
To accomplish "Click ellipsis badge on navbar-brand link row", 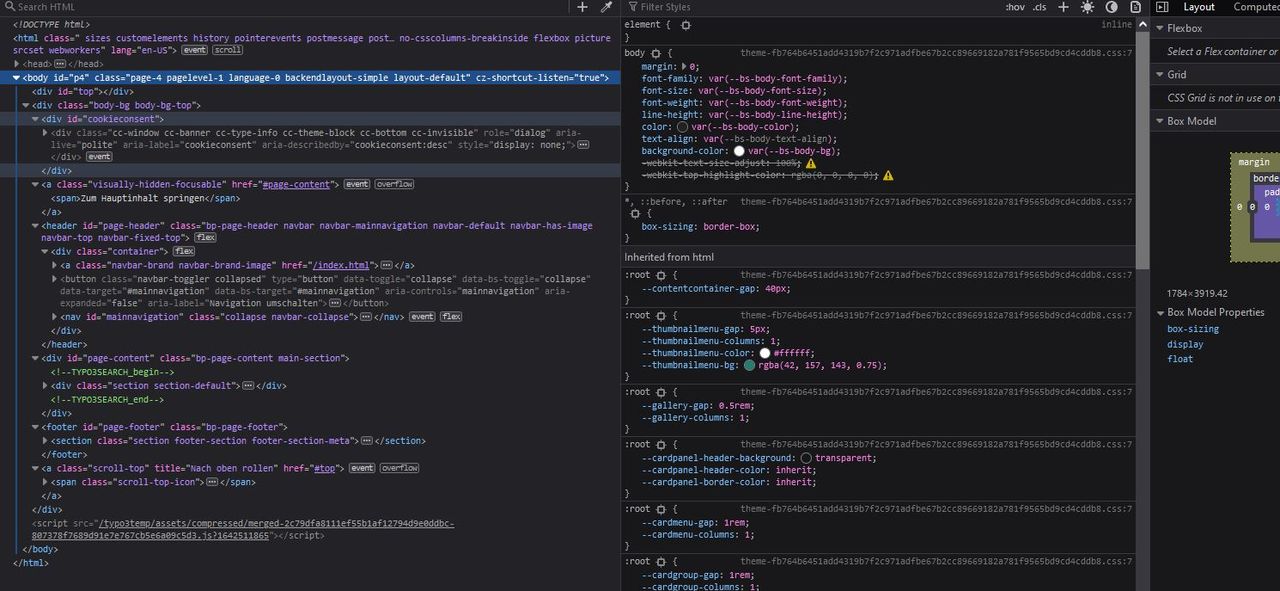I will pyautogui.click(x=386, y=265).
